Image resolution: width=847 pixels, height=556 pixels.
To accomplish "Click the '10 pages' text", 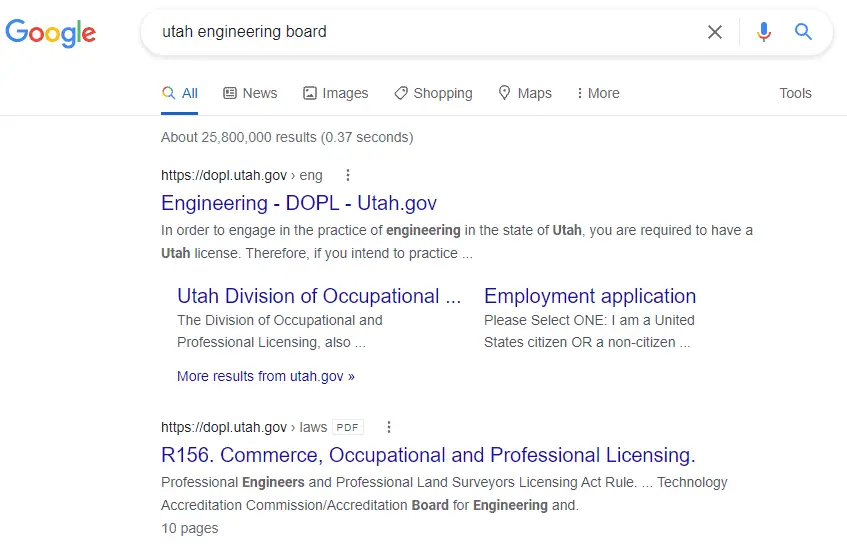I will (190, 528).
